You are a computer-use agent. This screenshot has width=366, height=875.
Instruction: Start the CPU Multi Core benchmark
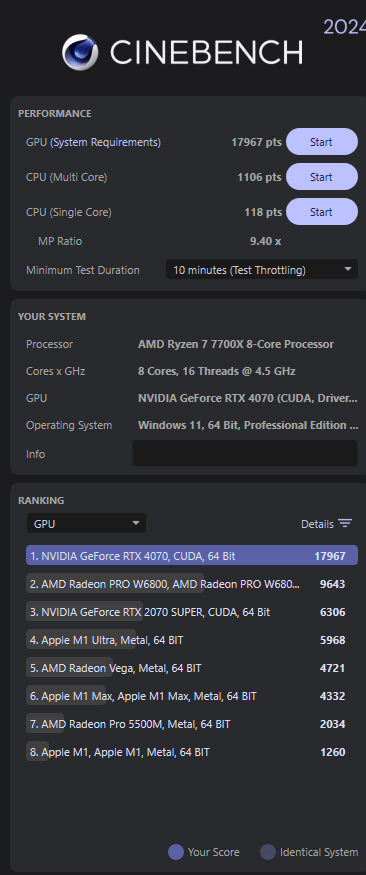click(322, 177)
